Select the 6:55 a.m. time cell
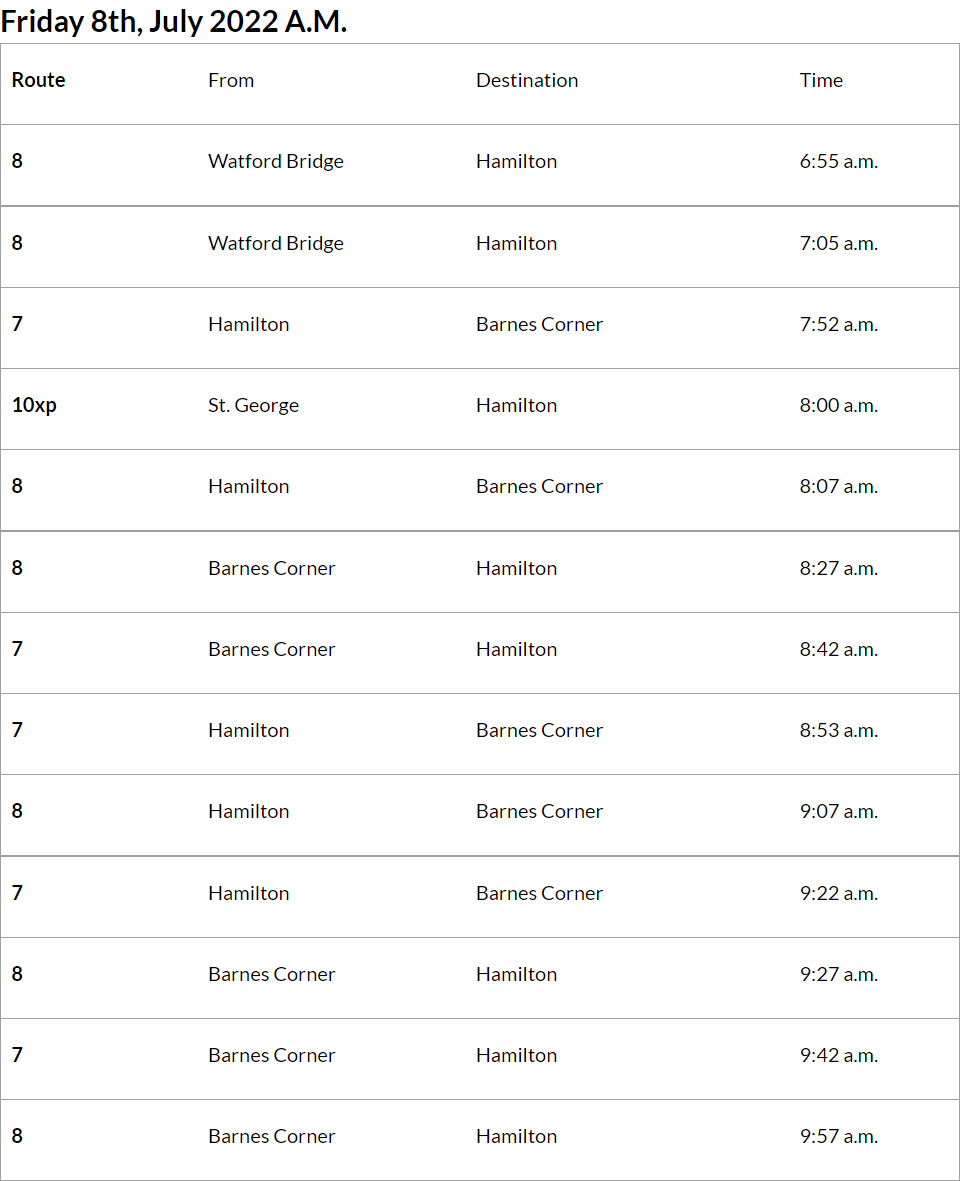 pos(838,162)
